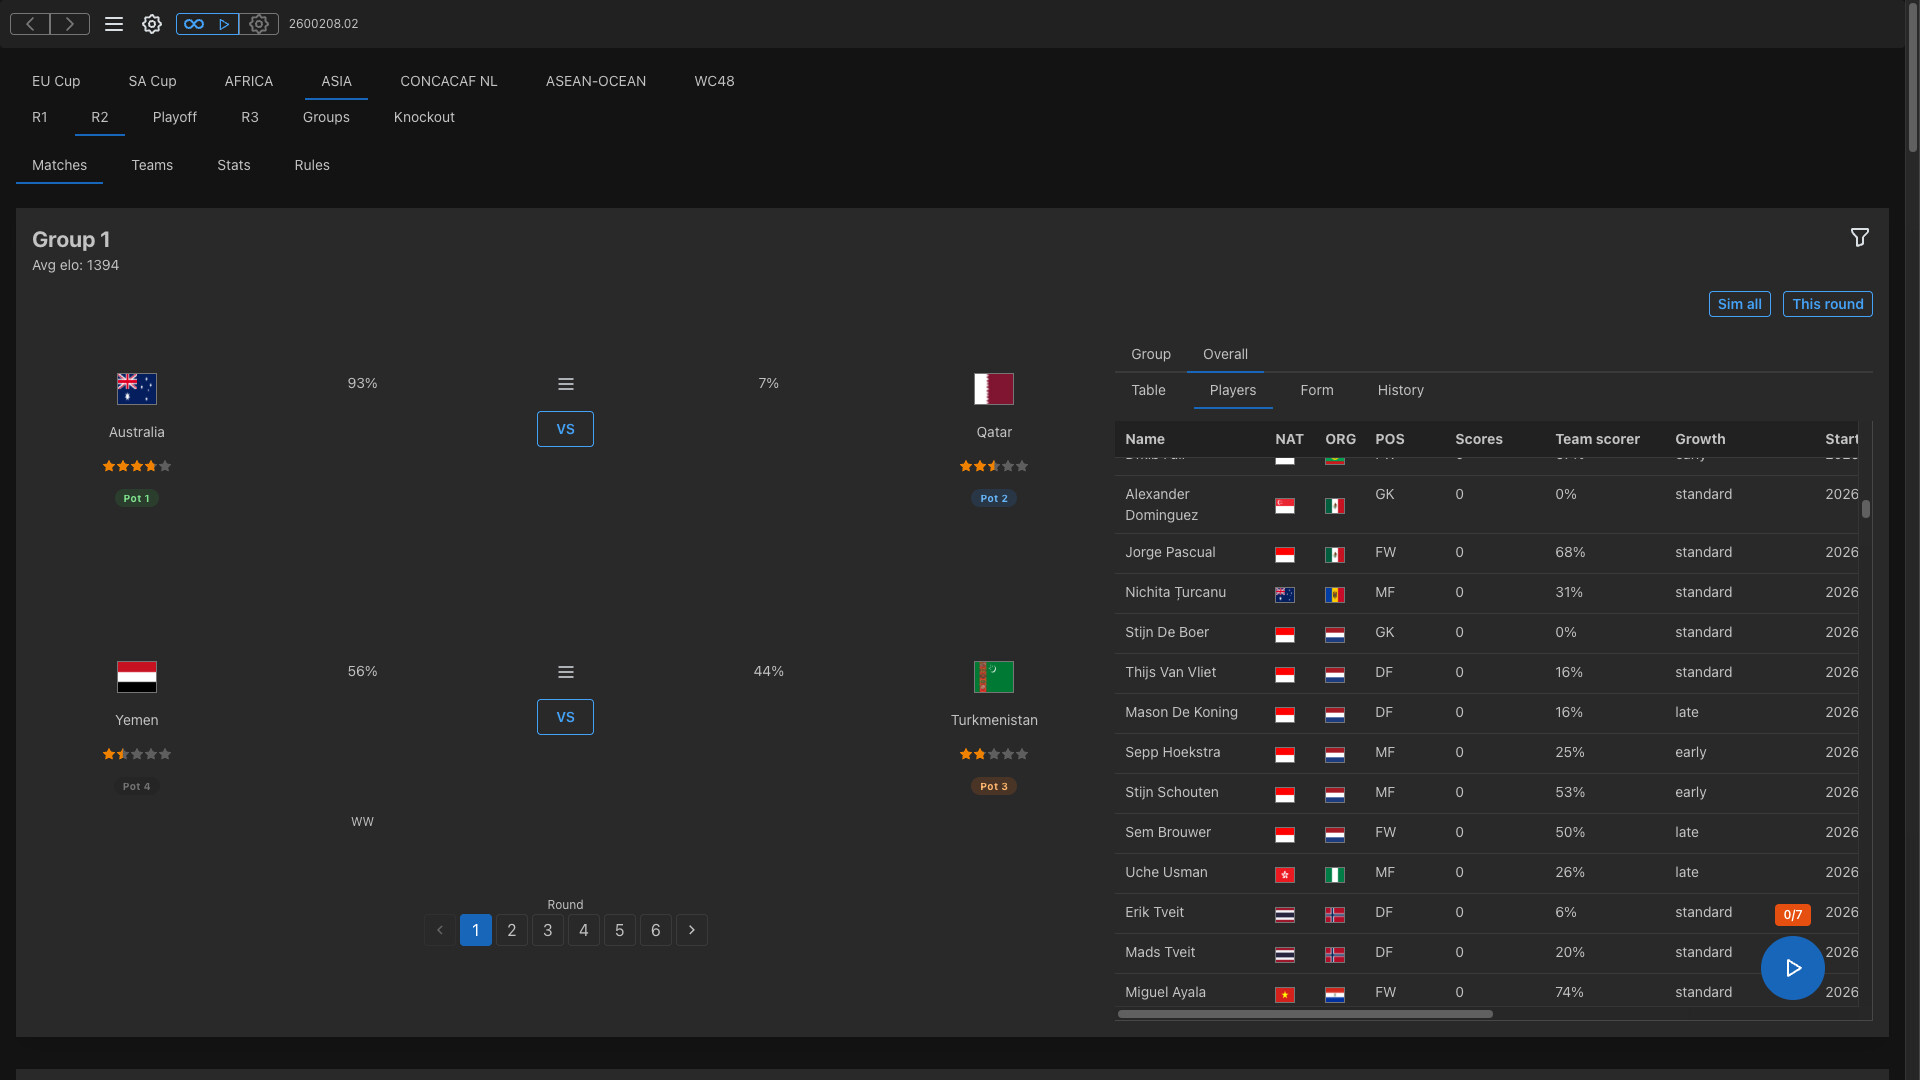Viewport: 1920px width, 1080px height.
Task: Go to the previous round with left chevron
Action: pos(440,930)
